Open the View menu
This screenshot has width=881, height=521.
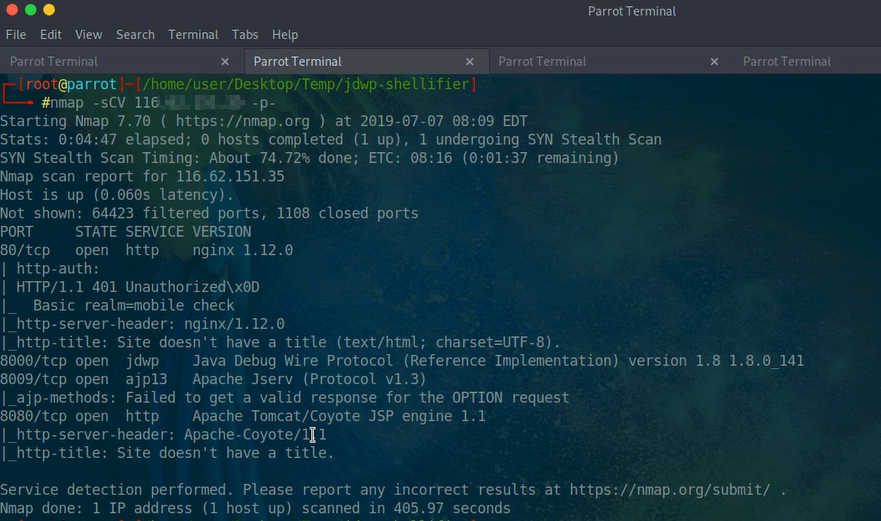pyautogui.click(x=89, y=35)
